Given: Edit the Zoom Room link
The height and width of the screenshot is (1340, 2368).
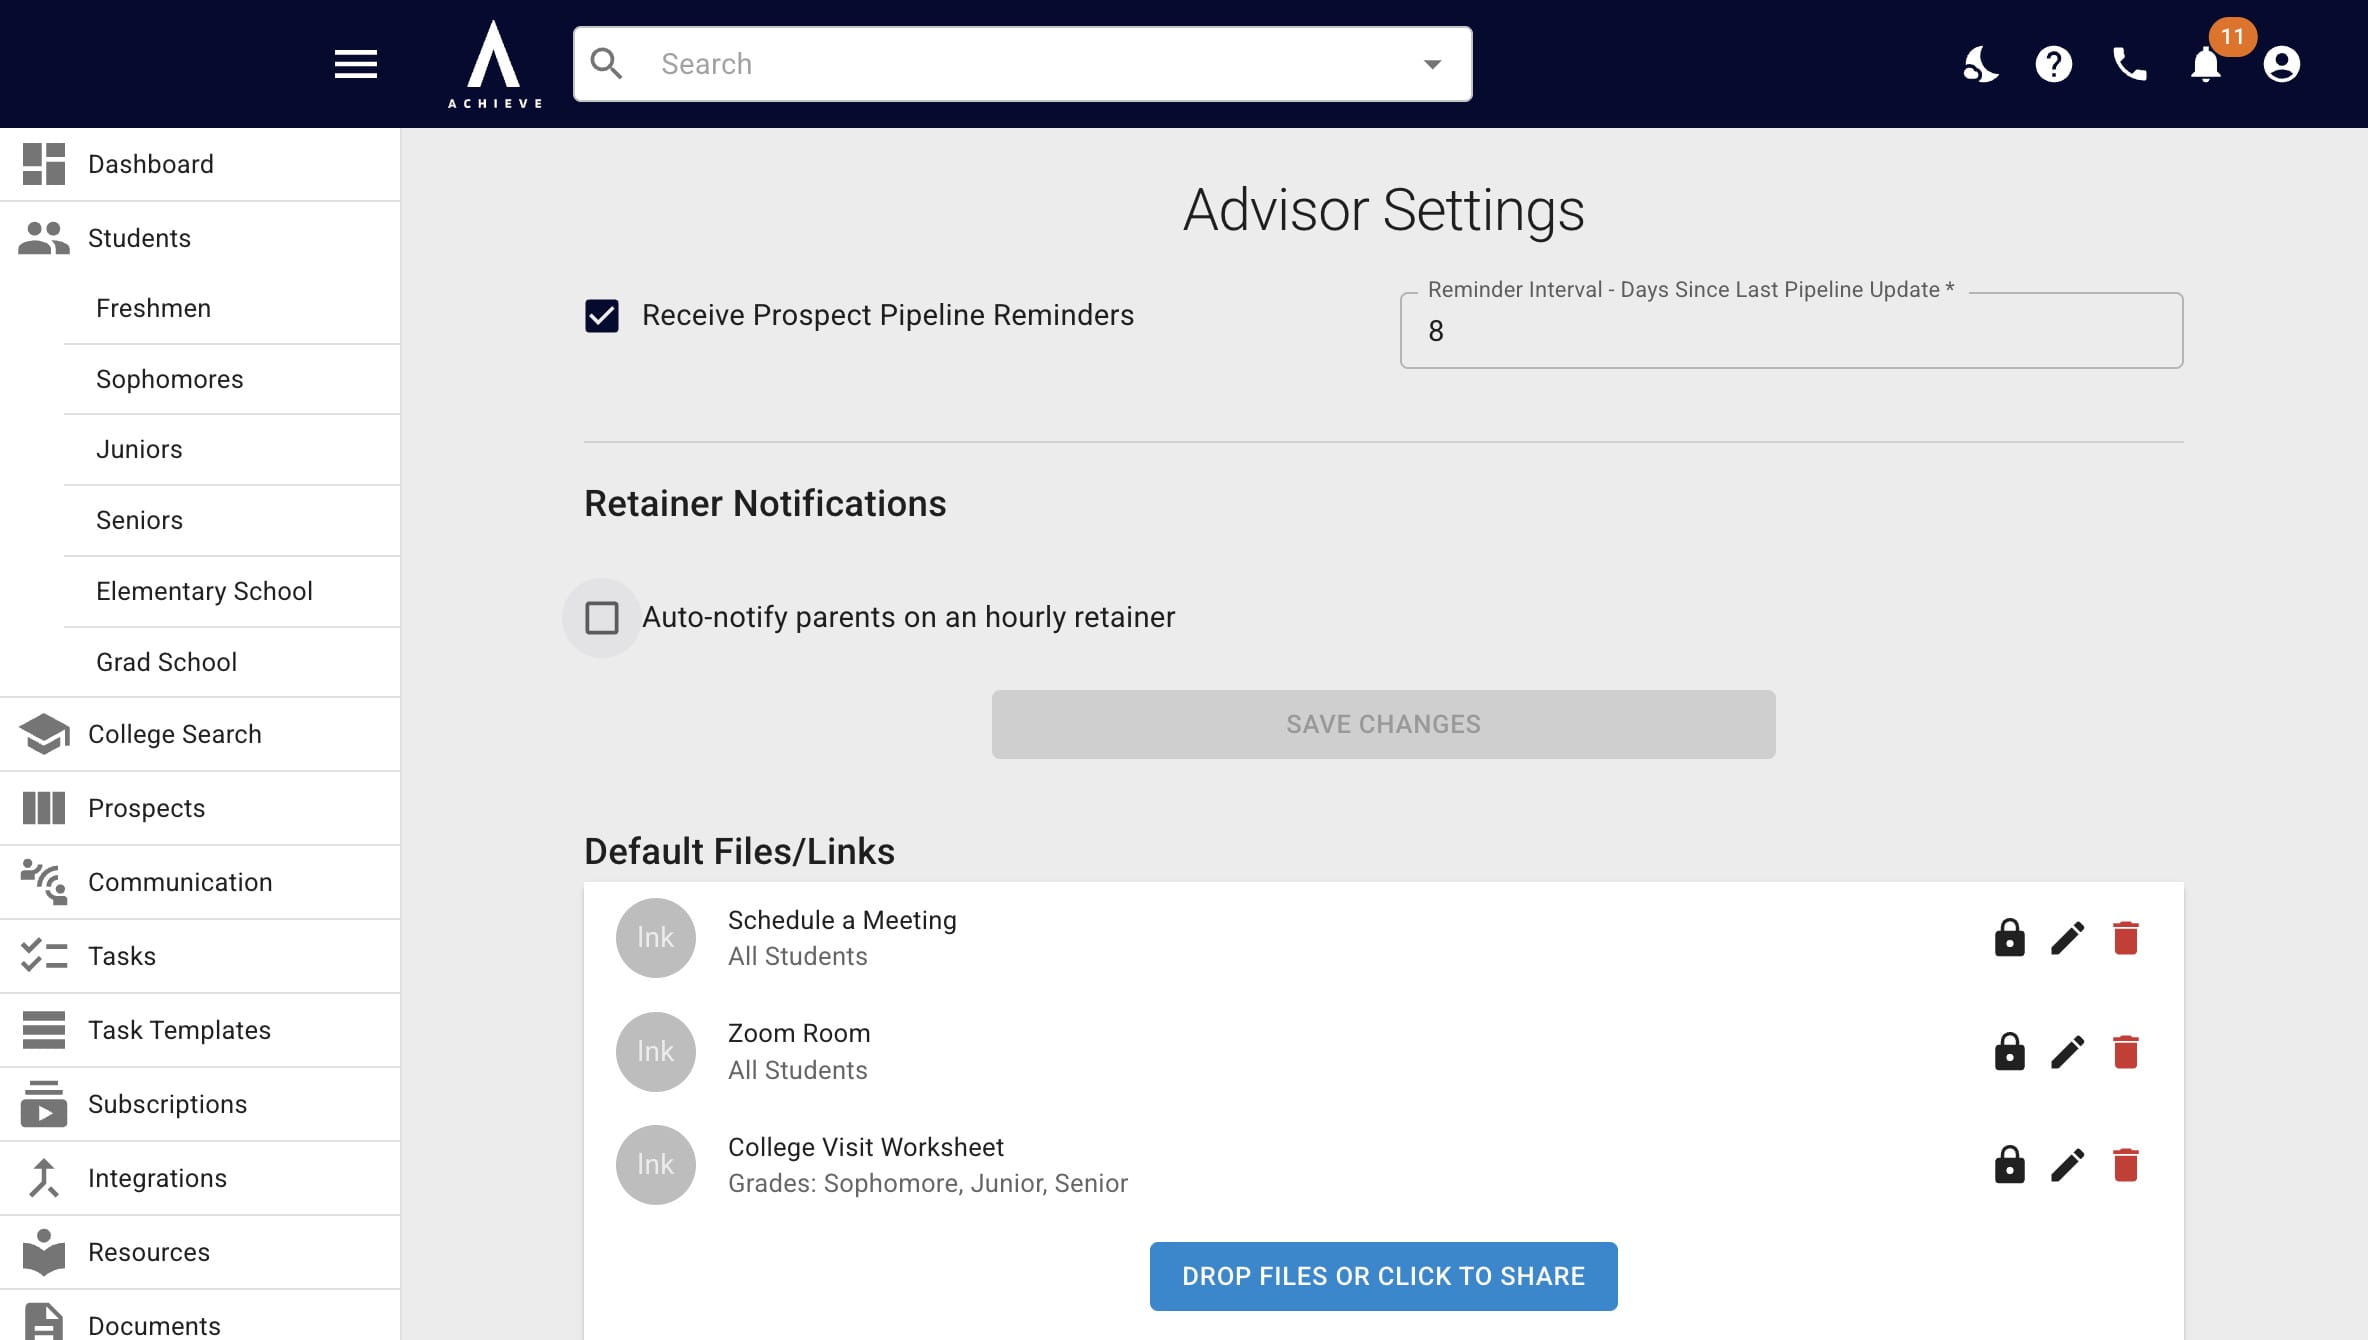Looking at the screenshot, I should coord(2068,1052).
